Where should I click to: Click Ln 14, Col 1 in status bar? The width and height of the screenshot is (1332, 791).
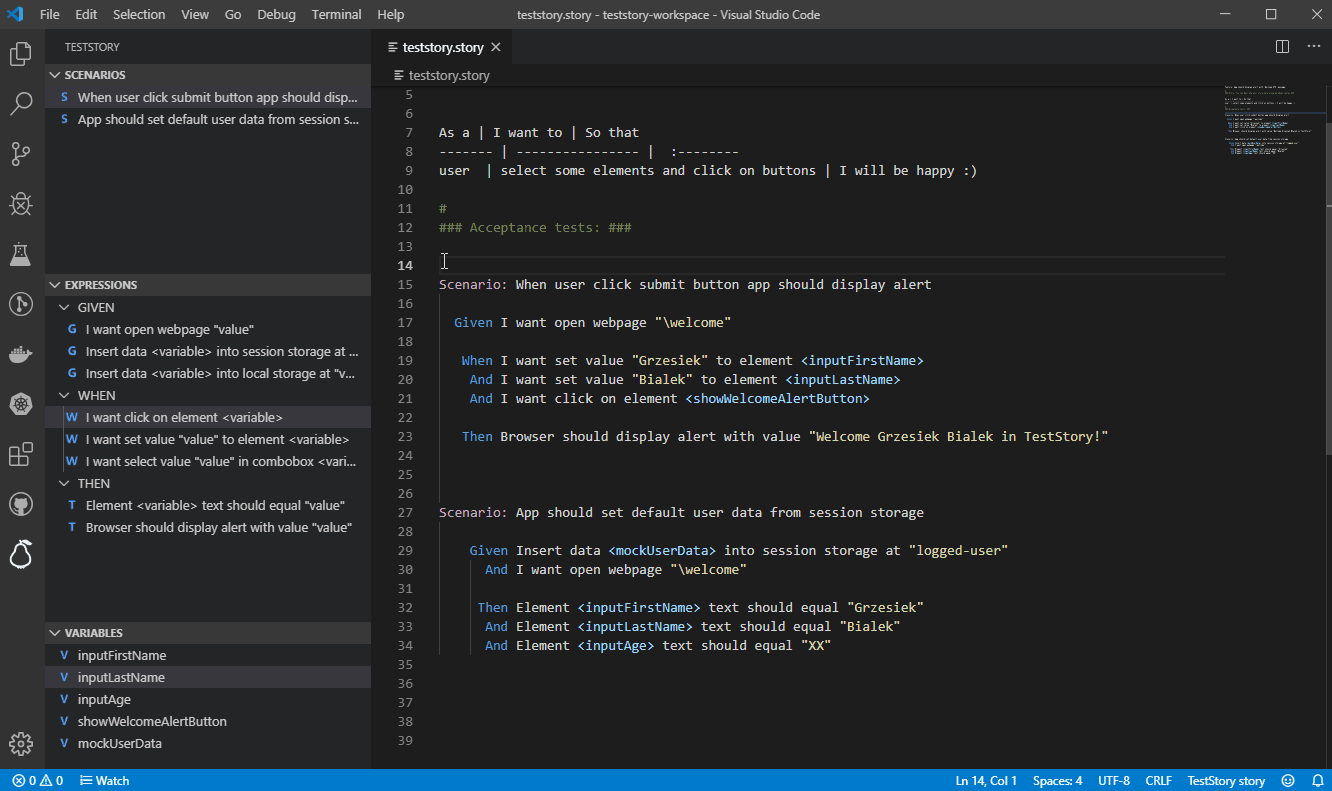point(986,780)
